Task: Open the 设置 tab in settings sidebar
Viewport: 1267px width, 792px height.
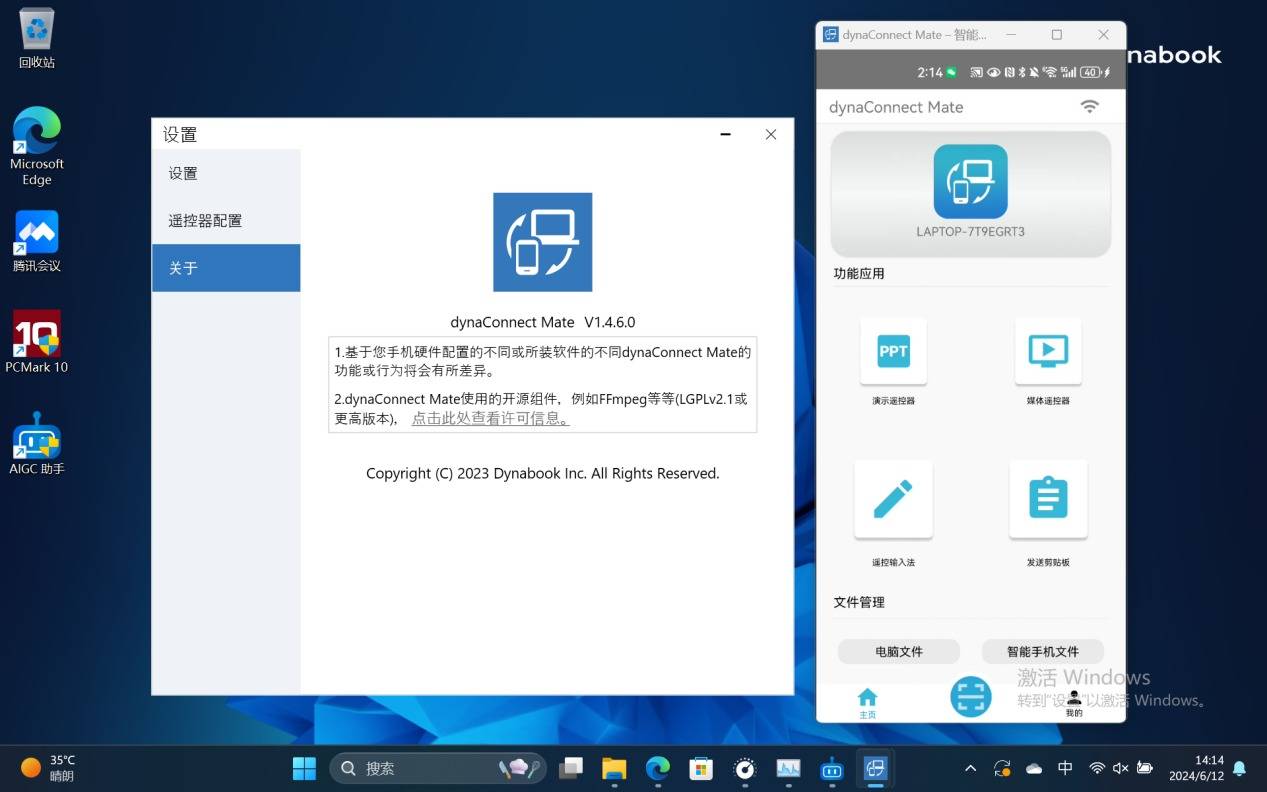Action: [226, 173]
